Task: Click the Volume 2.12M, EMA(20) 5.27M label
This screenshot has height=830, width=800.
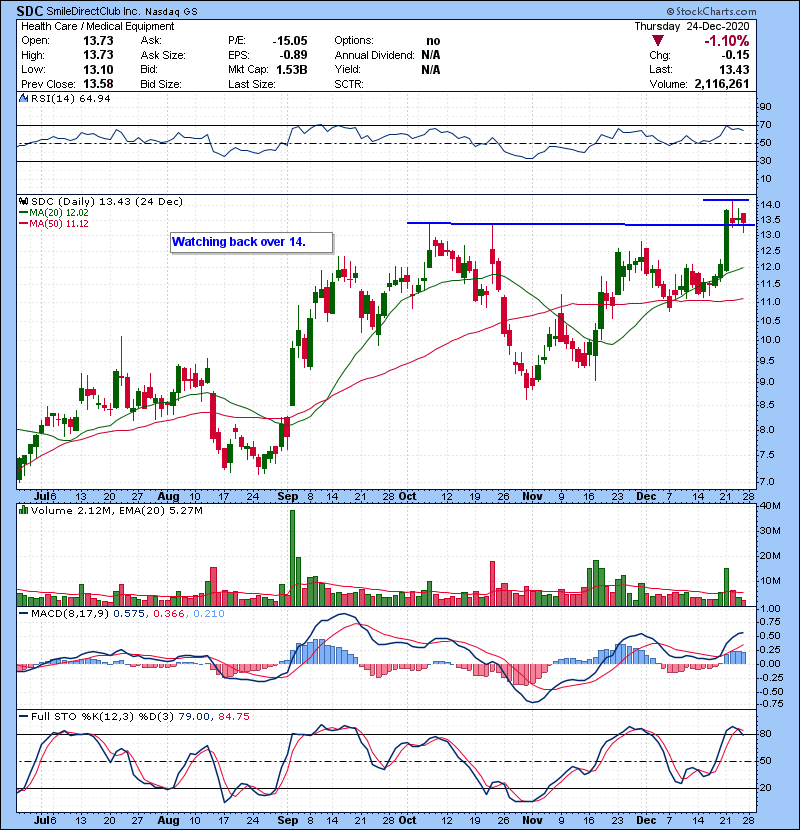Action: 116,511
